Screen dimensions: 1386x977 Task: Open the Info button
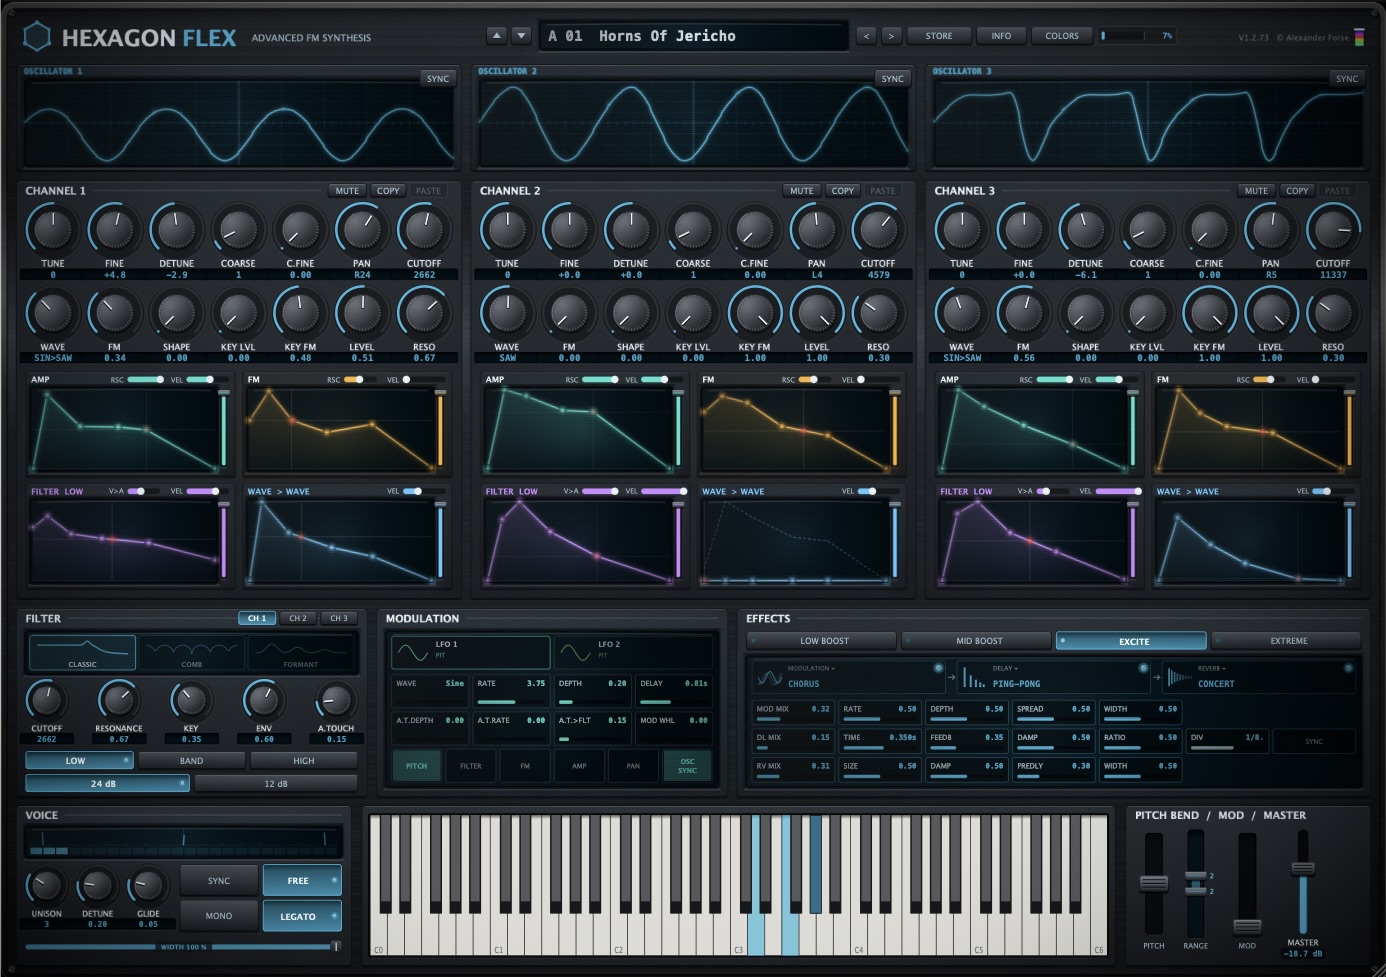pyautogui.click(x=1001, y=36)
